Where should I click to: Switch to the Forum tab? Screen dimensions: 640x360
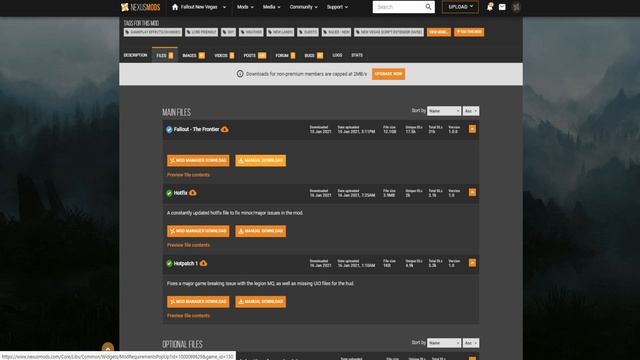point(285,55)
